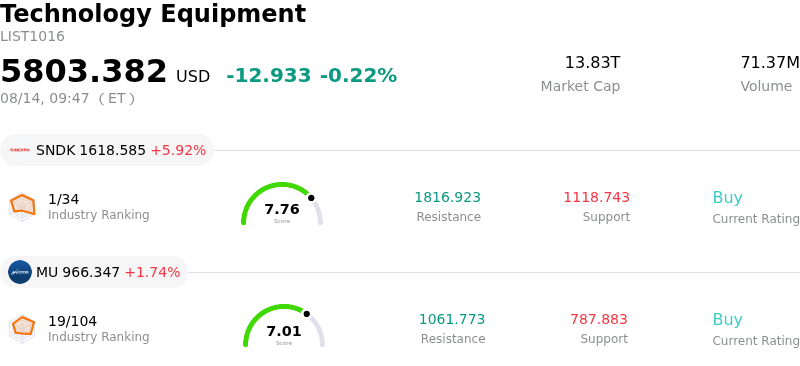Click the 13.83T market cap value
Image resolution: width=800 pixels, height=366 pixels.
(592, 63)
